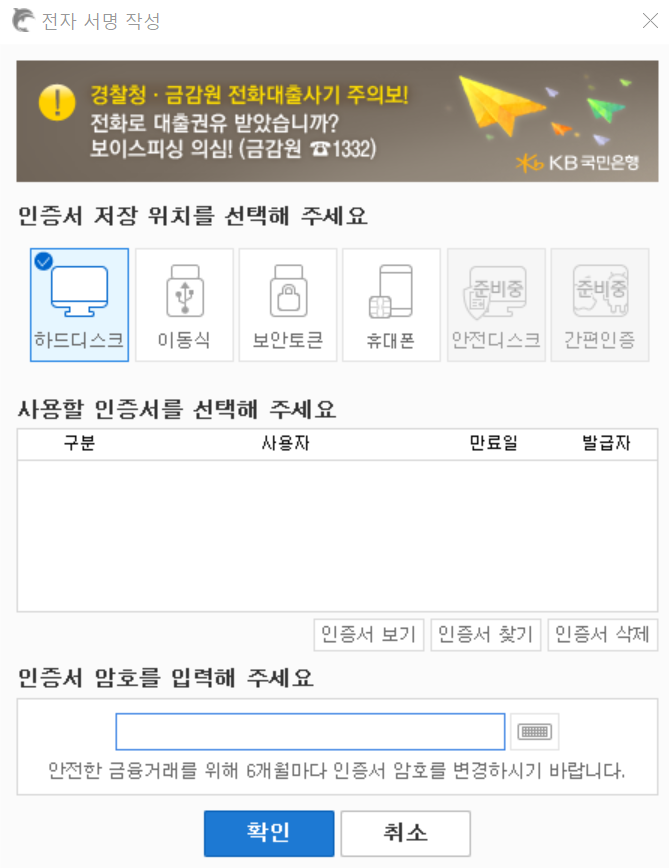Click the 구분 column header

tap(79, 443)
